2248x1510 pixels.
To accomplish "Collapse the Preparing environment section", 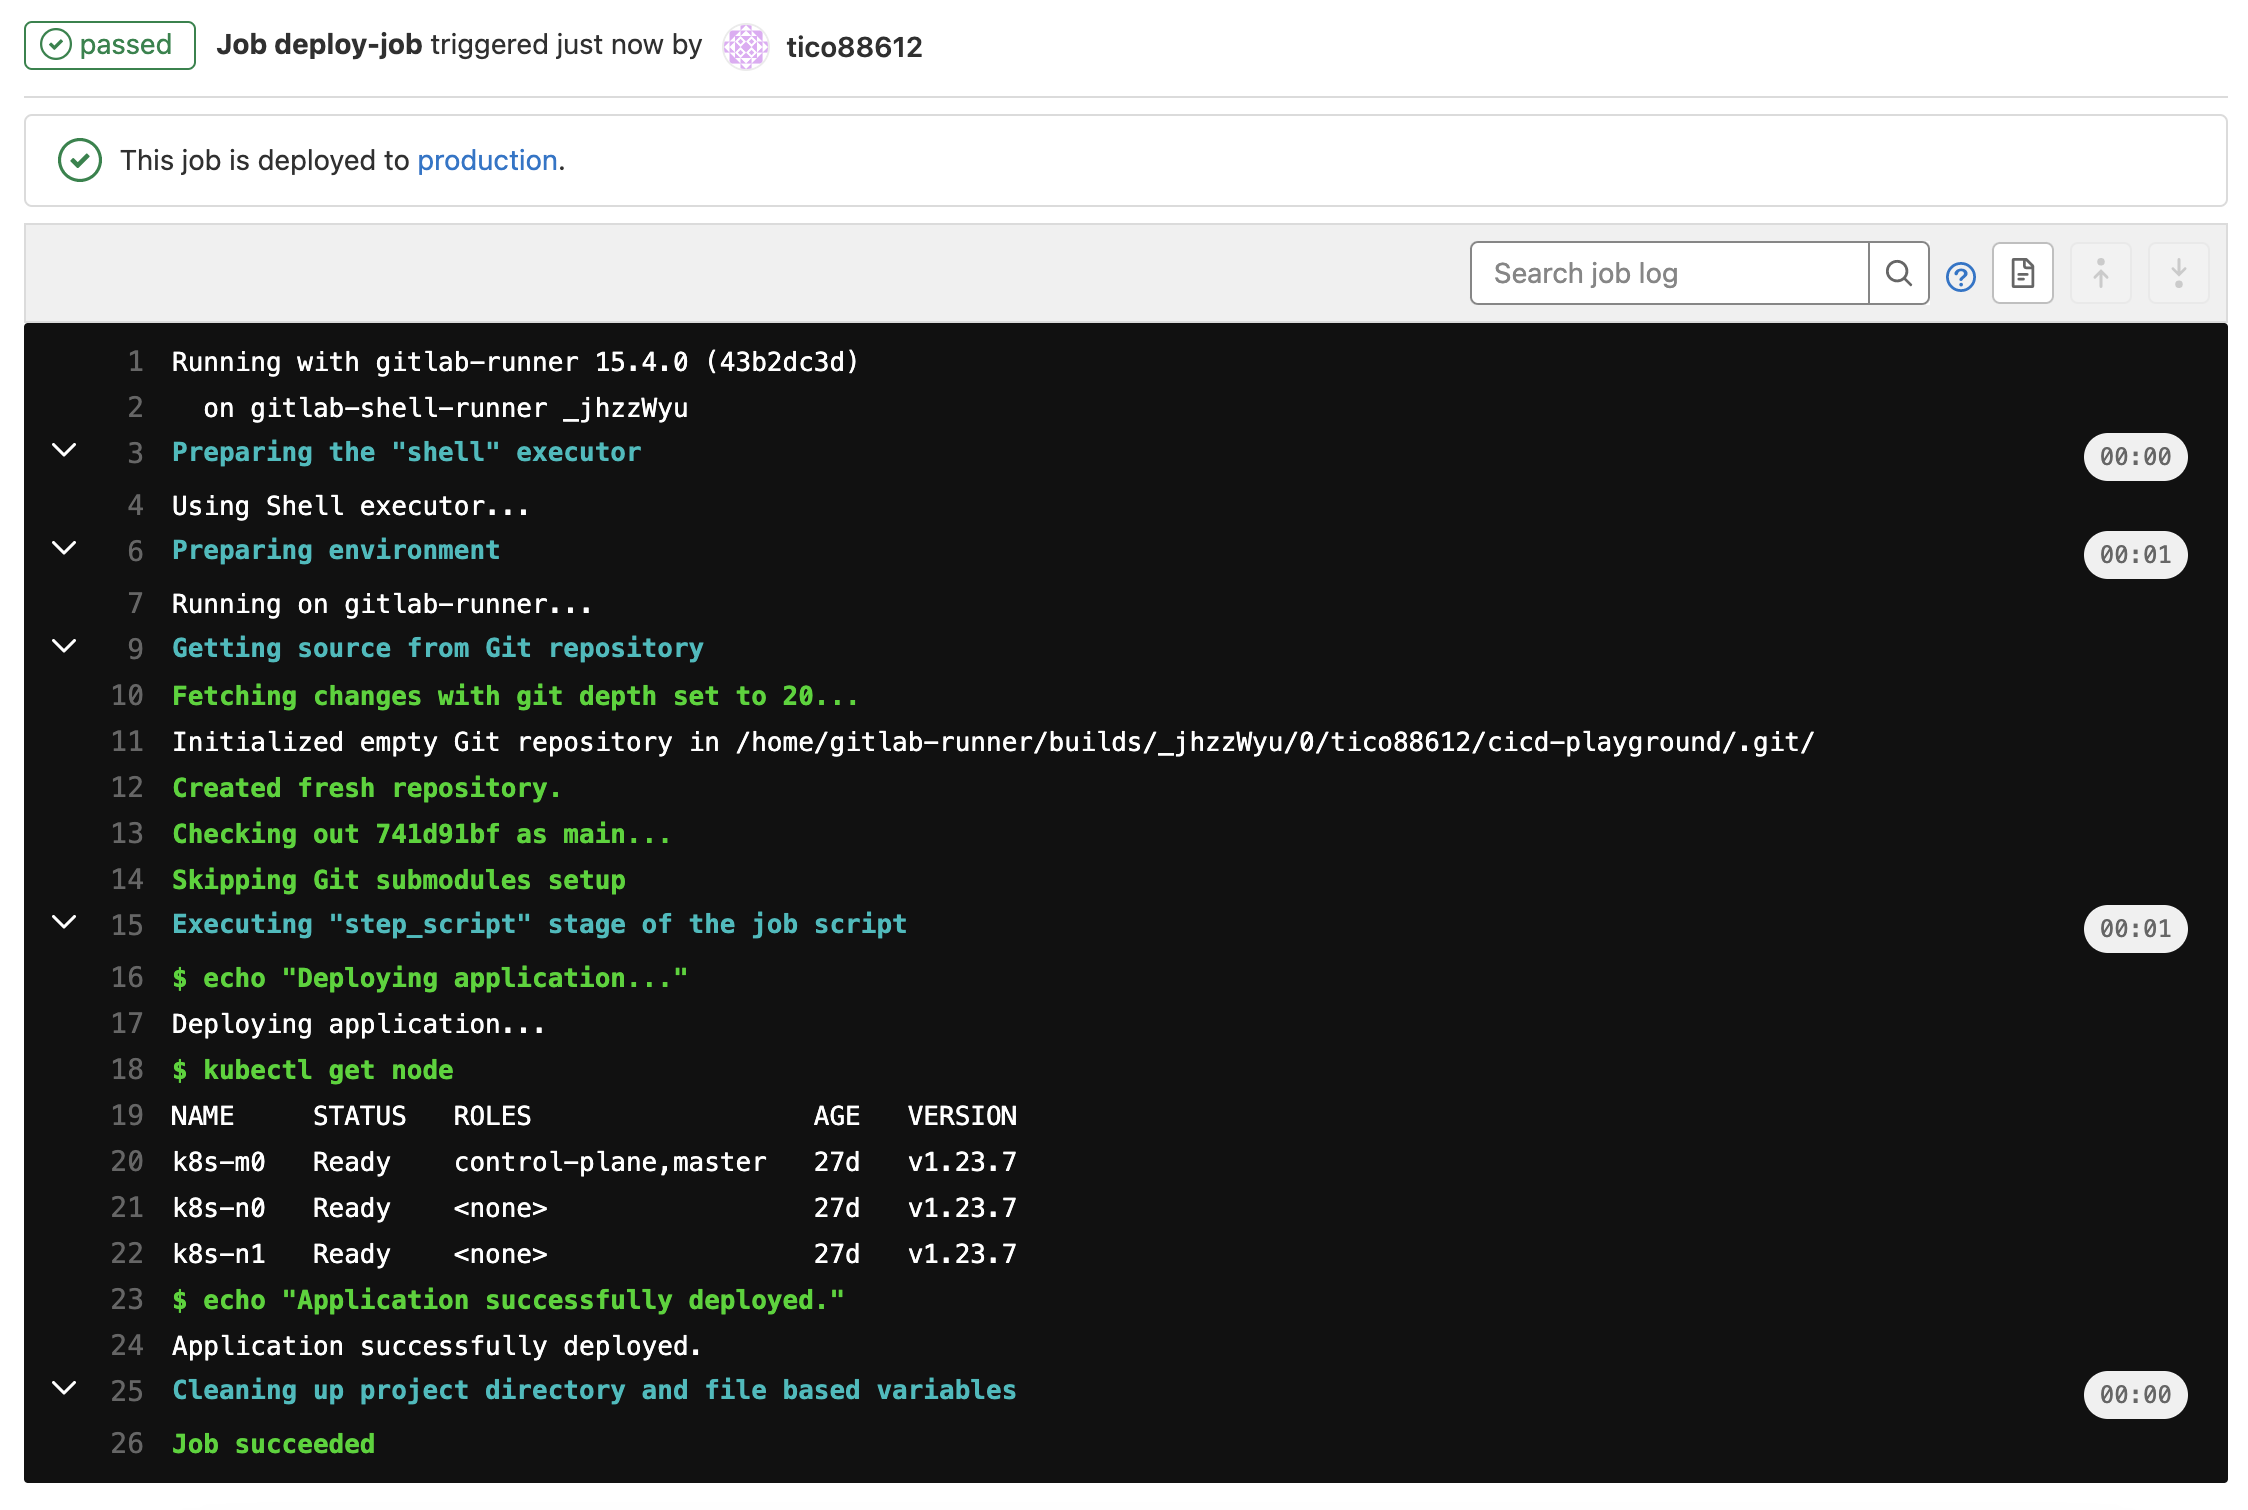I will pos(64,548).
